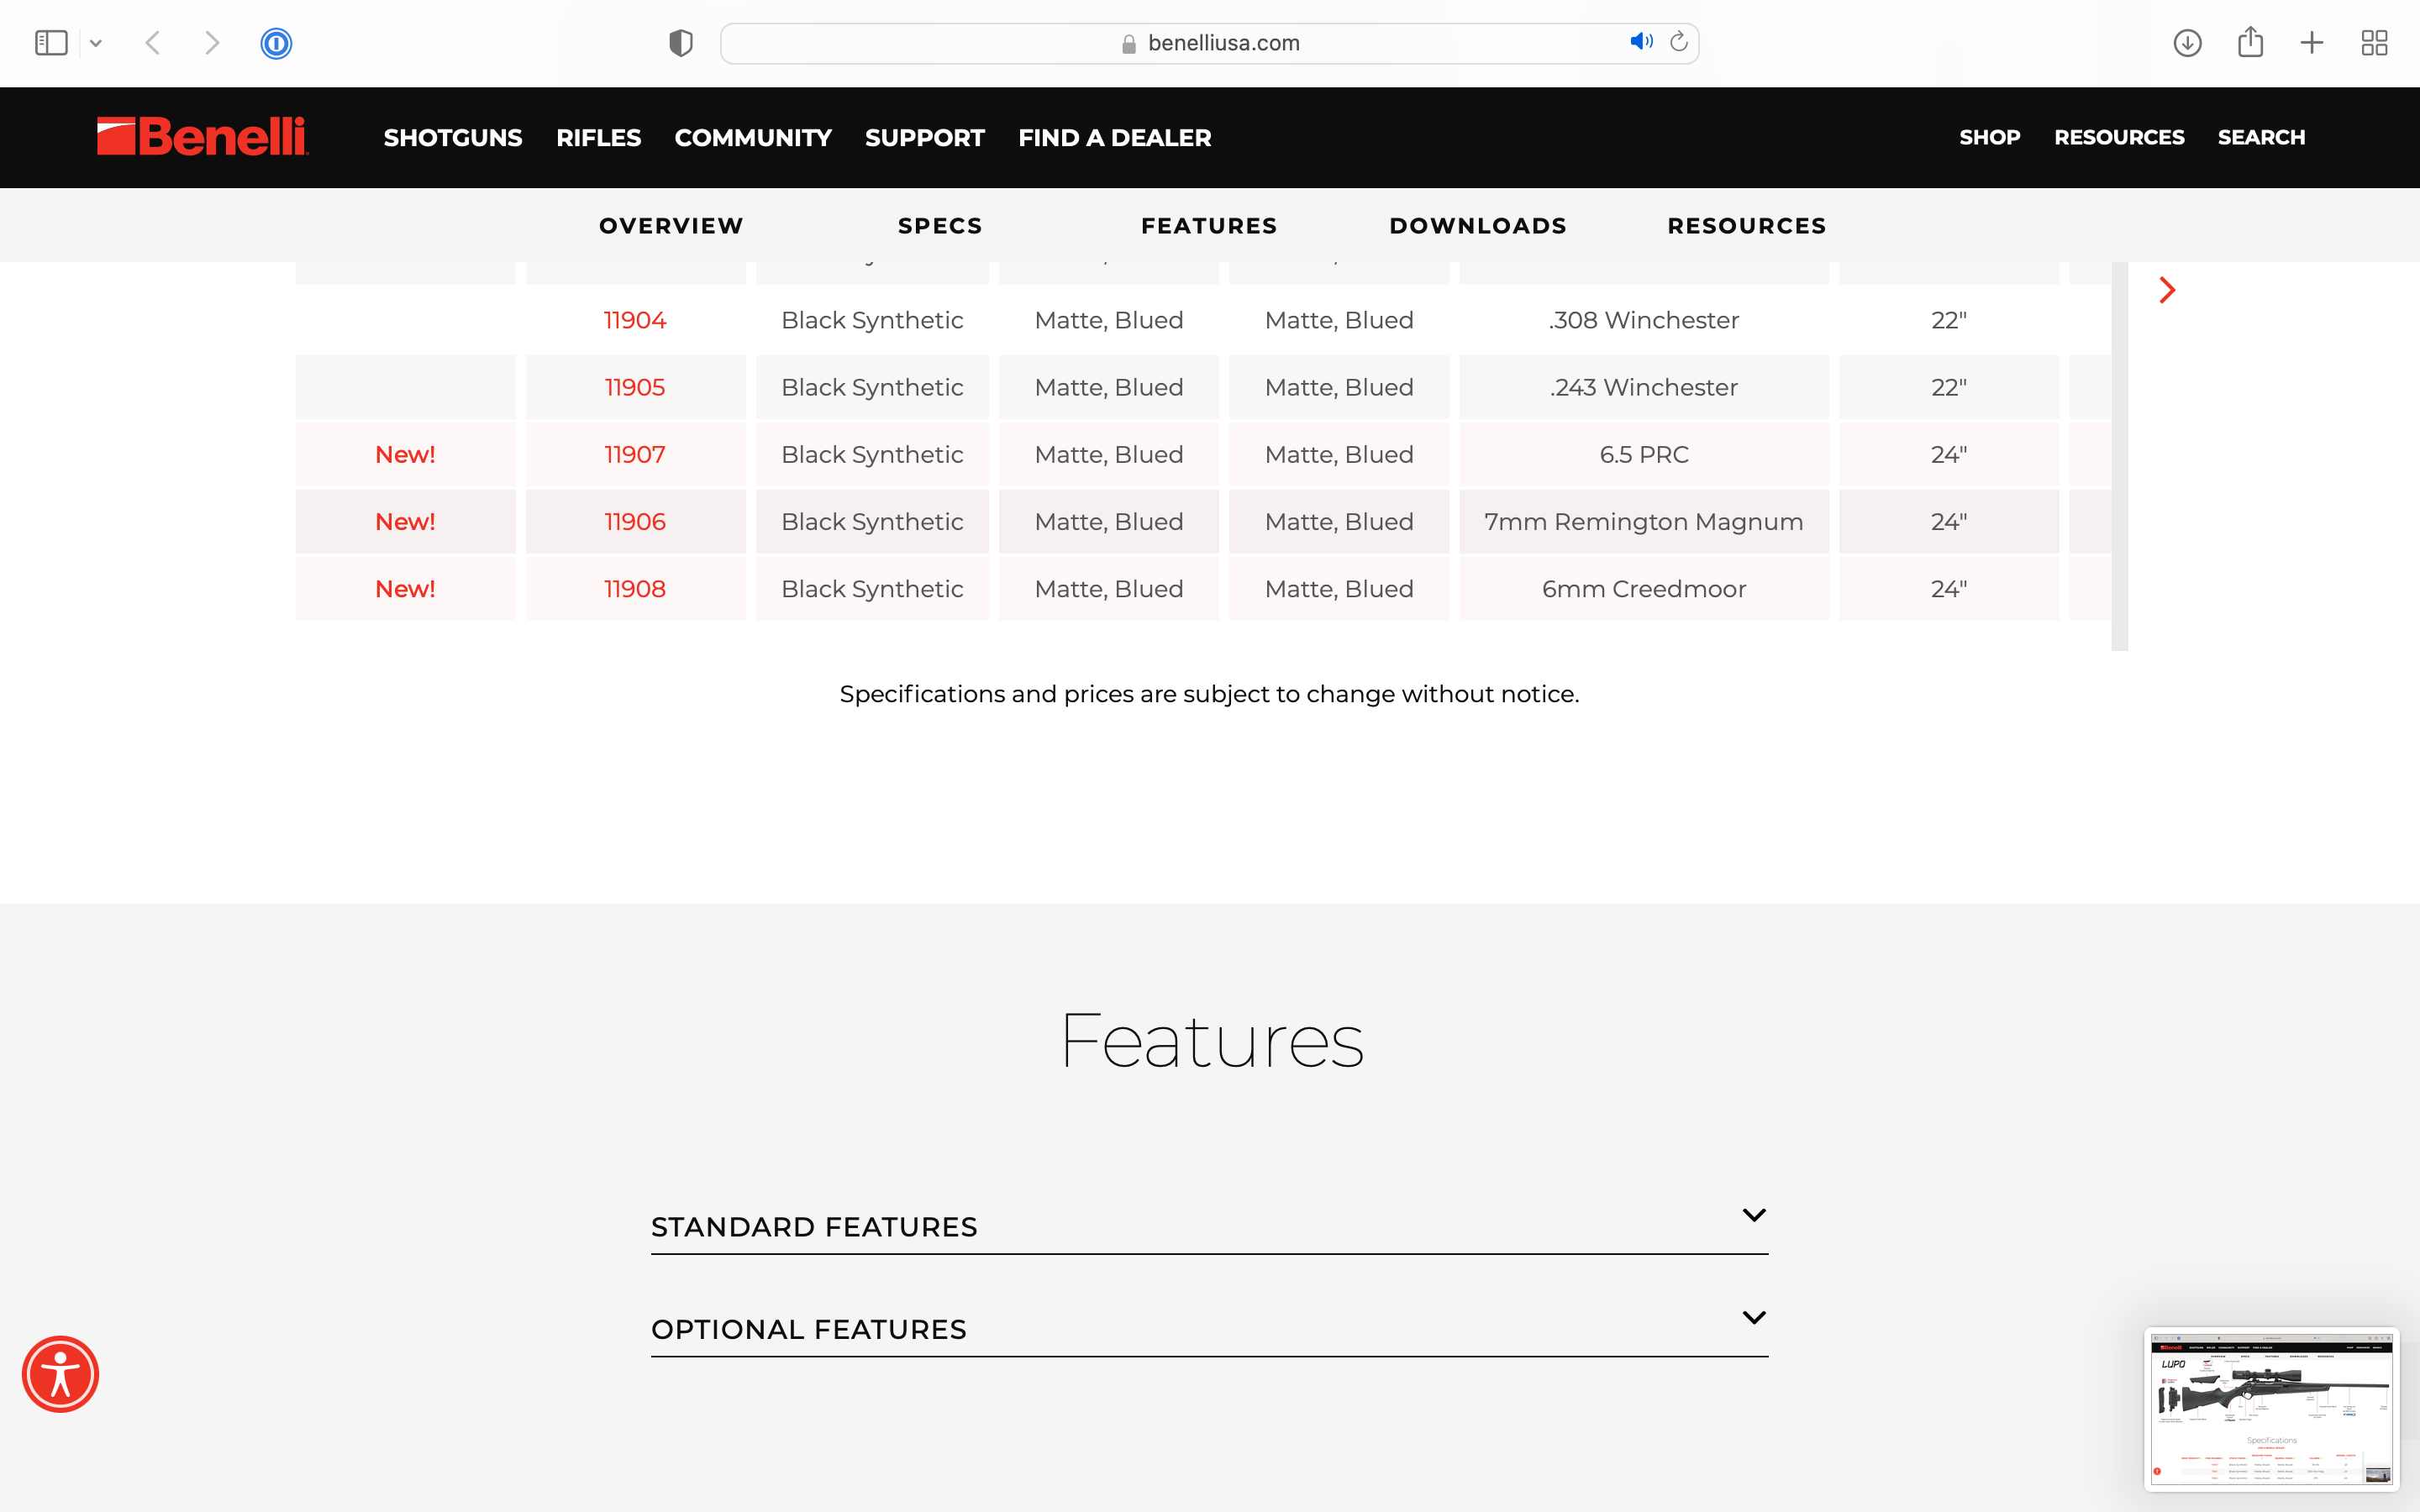Jump to the sub-nav RESOURCES tab
Screen dimensions: 2420x1512
coord(1747,226)
